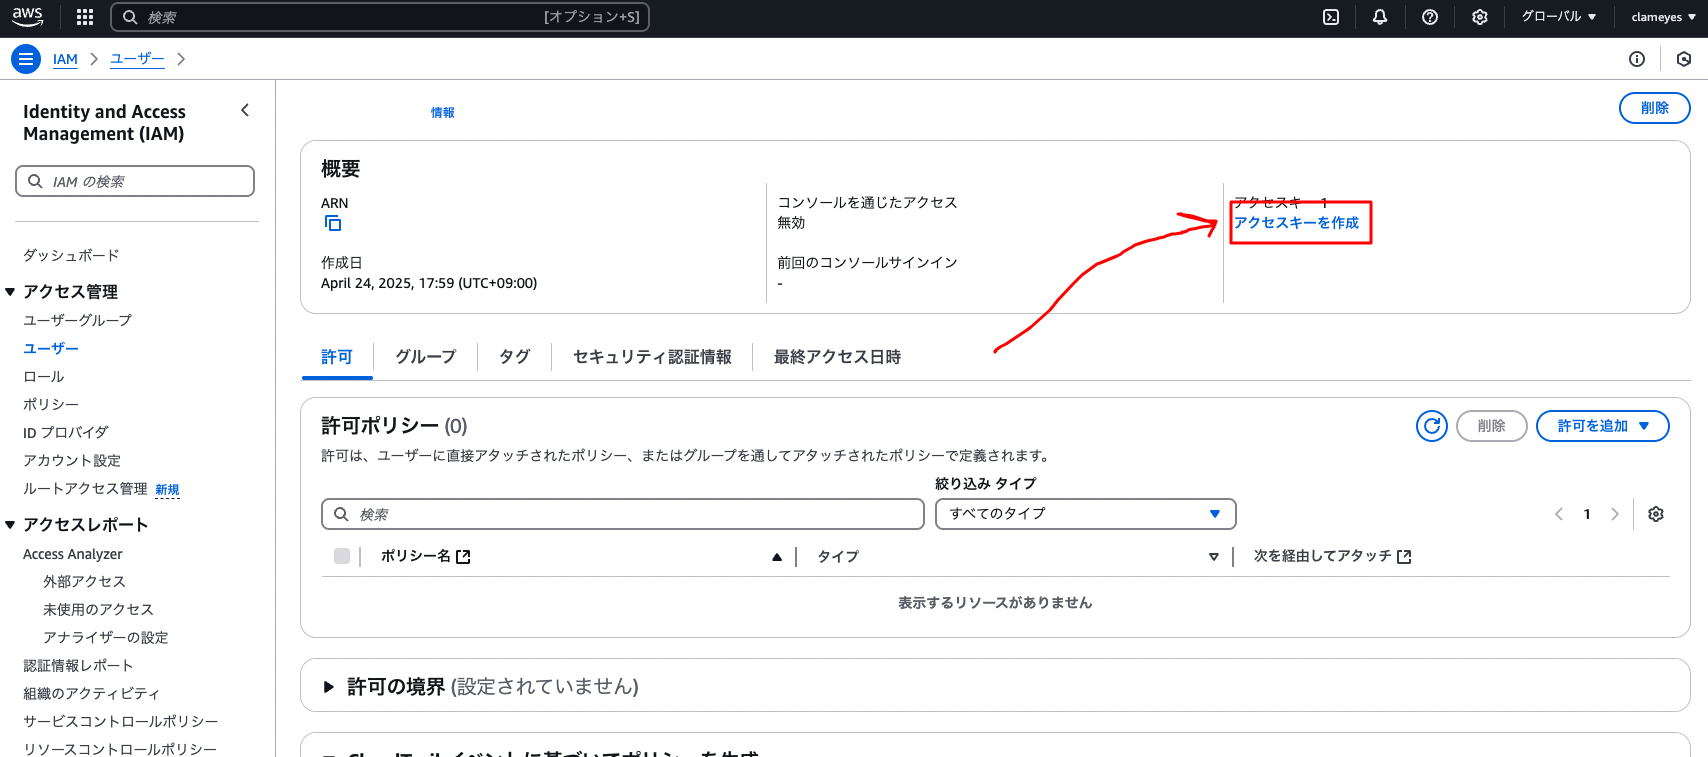
Task: Click the ユーザー breadcrumb link
Action: [x=137, y=59]
